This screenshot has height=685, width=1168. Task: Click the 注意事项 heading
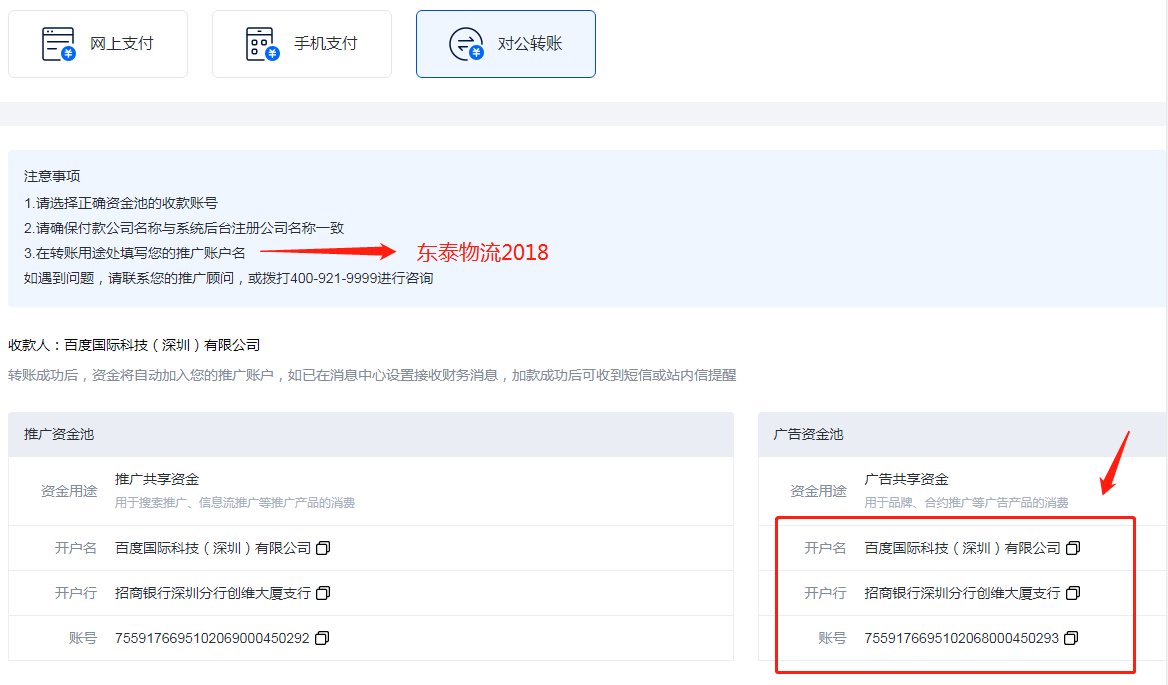coord(52,176)
